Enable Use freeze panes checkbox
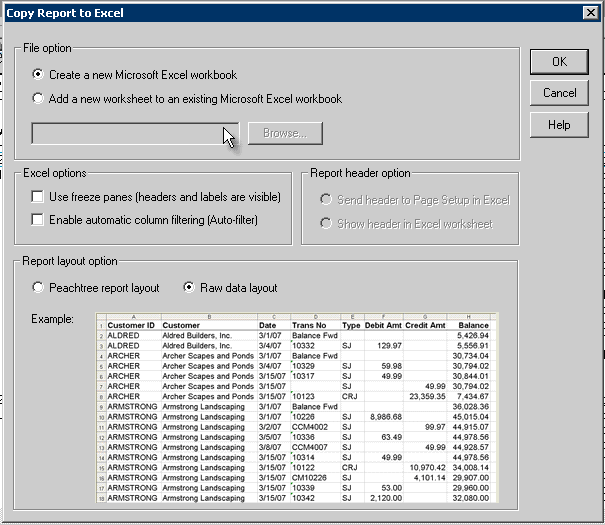 coord(37,196)
